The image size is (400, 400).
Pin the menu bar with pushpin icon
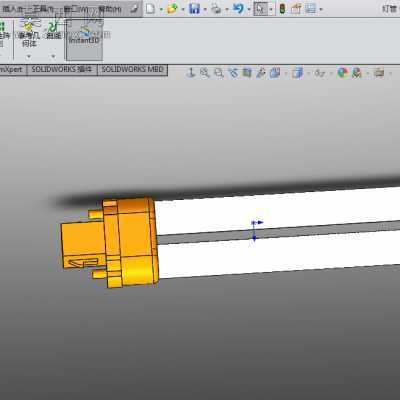point(134,9)
